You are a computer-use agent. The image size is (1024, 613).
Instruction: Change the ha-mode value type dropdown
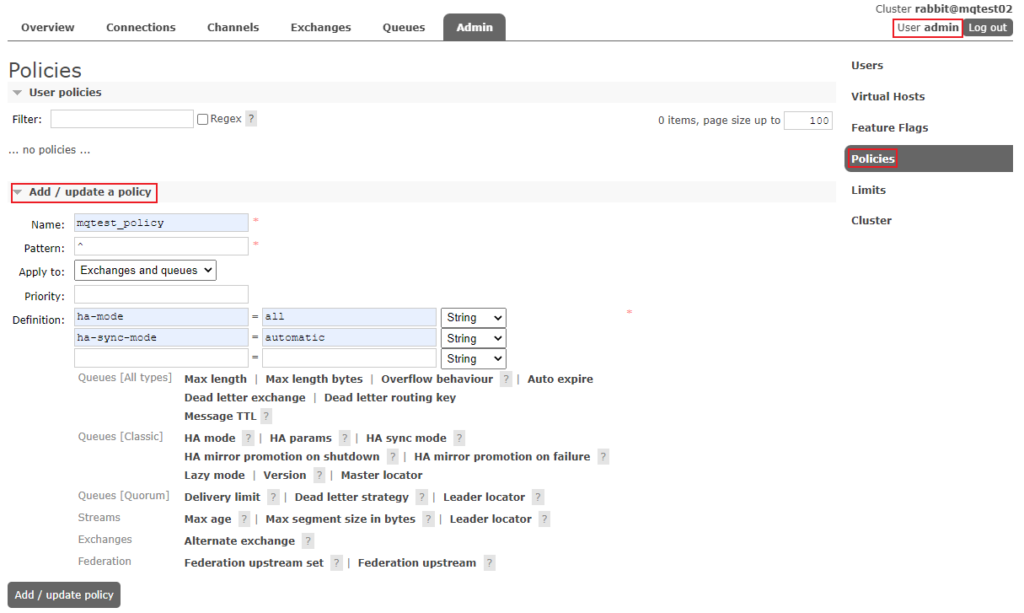tap(473, 317)
